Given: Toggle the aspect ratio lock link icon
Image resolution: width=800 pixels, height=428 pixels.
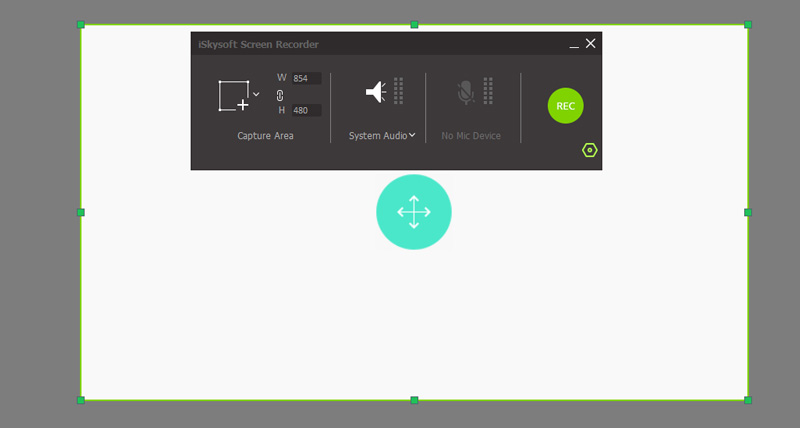Looking at the screenshot, I should coord(281,94).
